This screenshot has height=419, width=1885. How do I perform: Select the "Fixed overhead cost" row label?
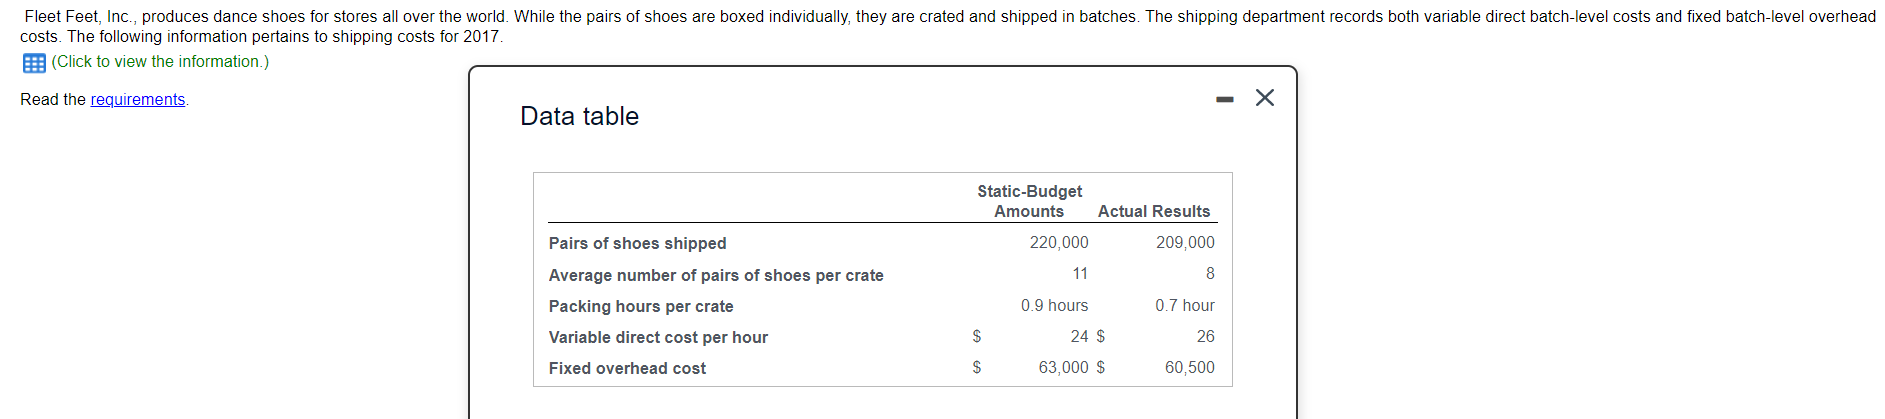tap(627, 369)
